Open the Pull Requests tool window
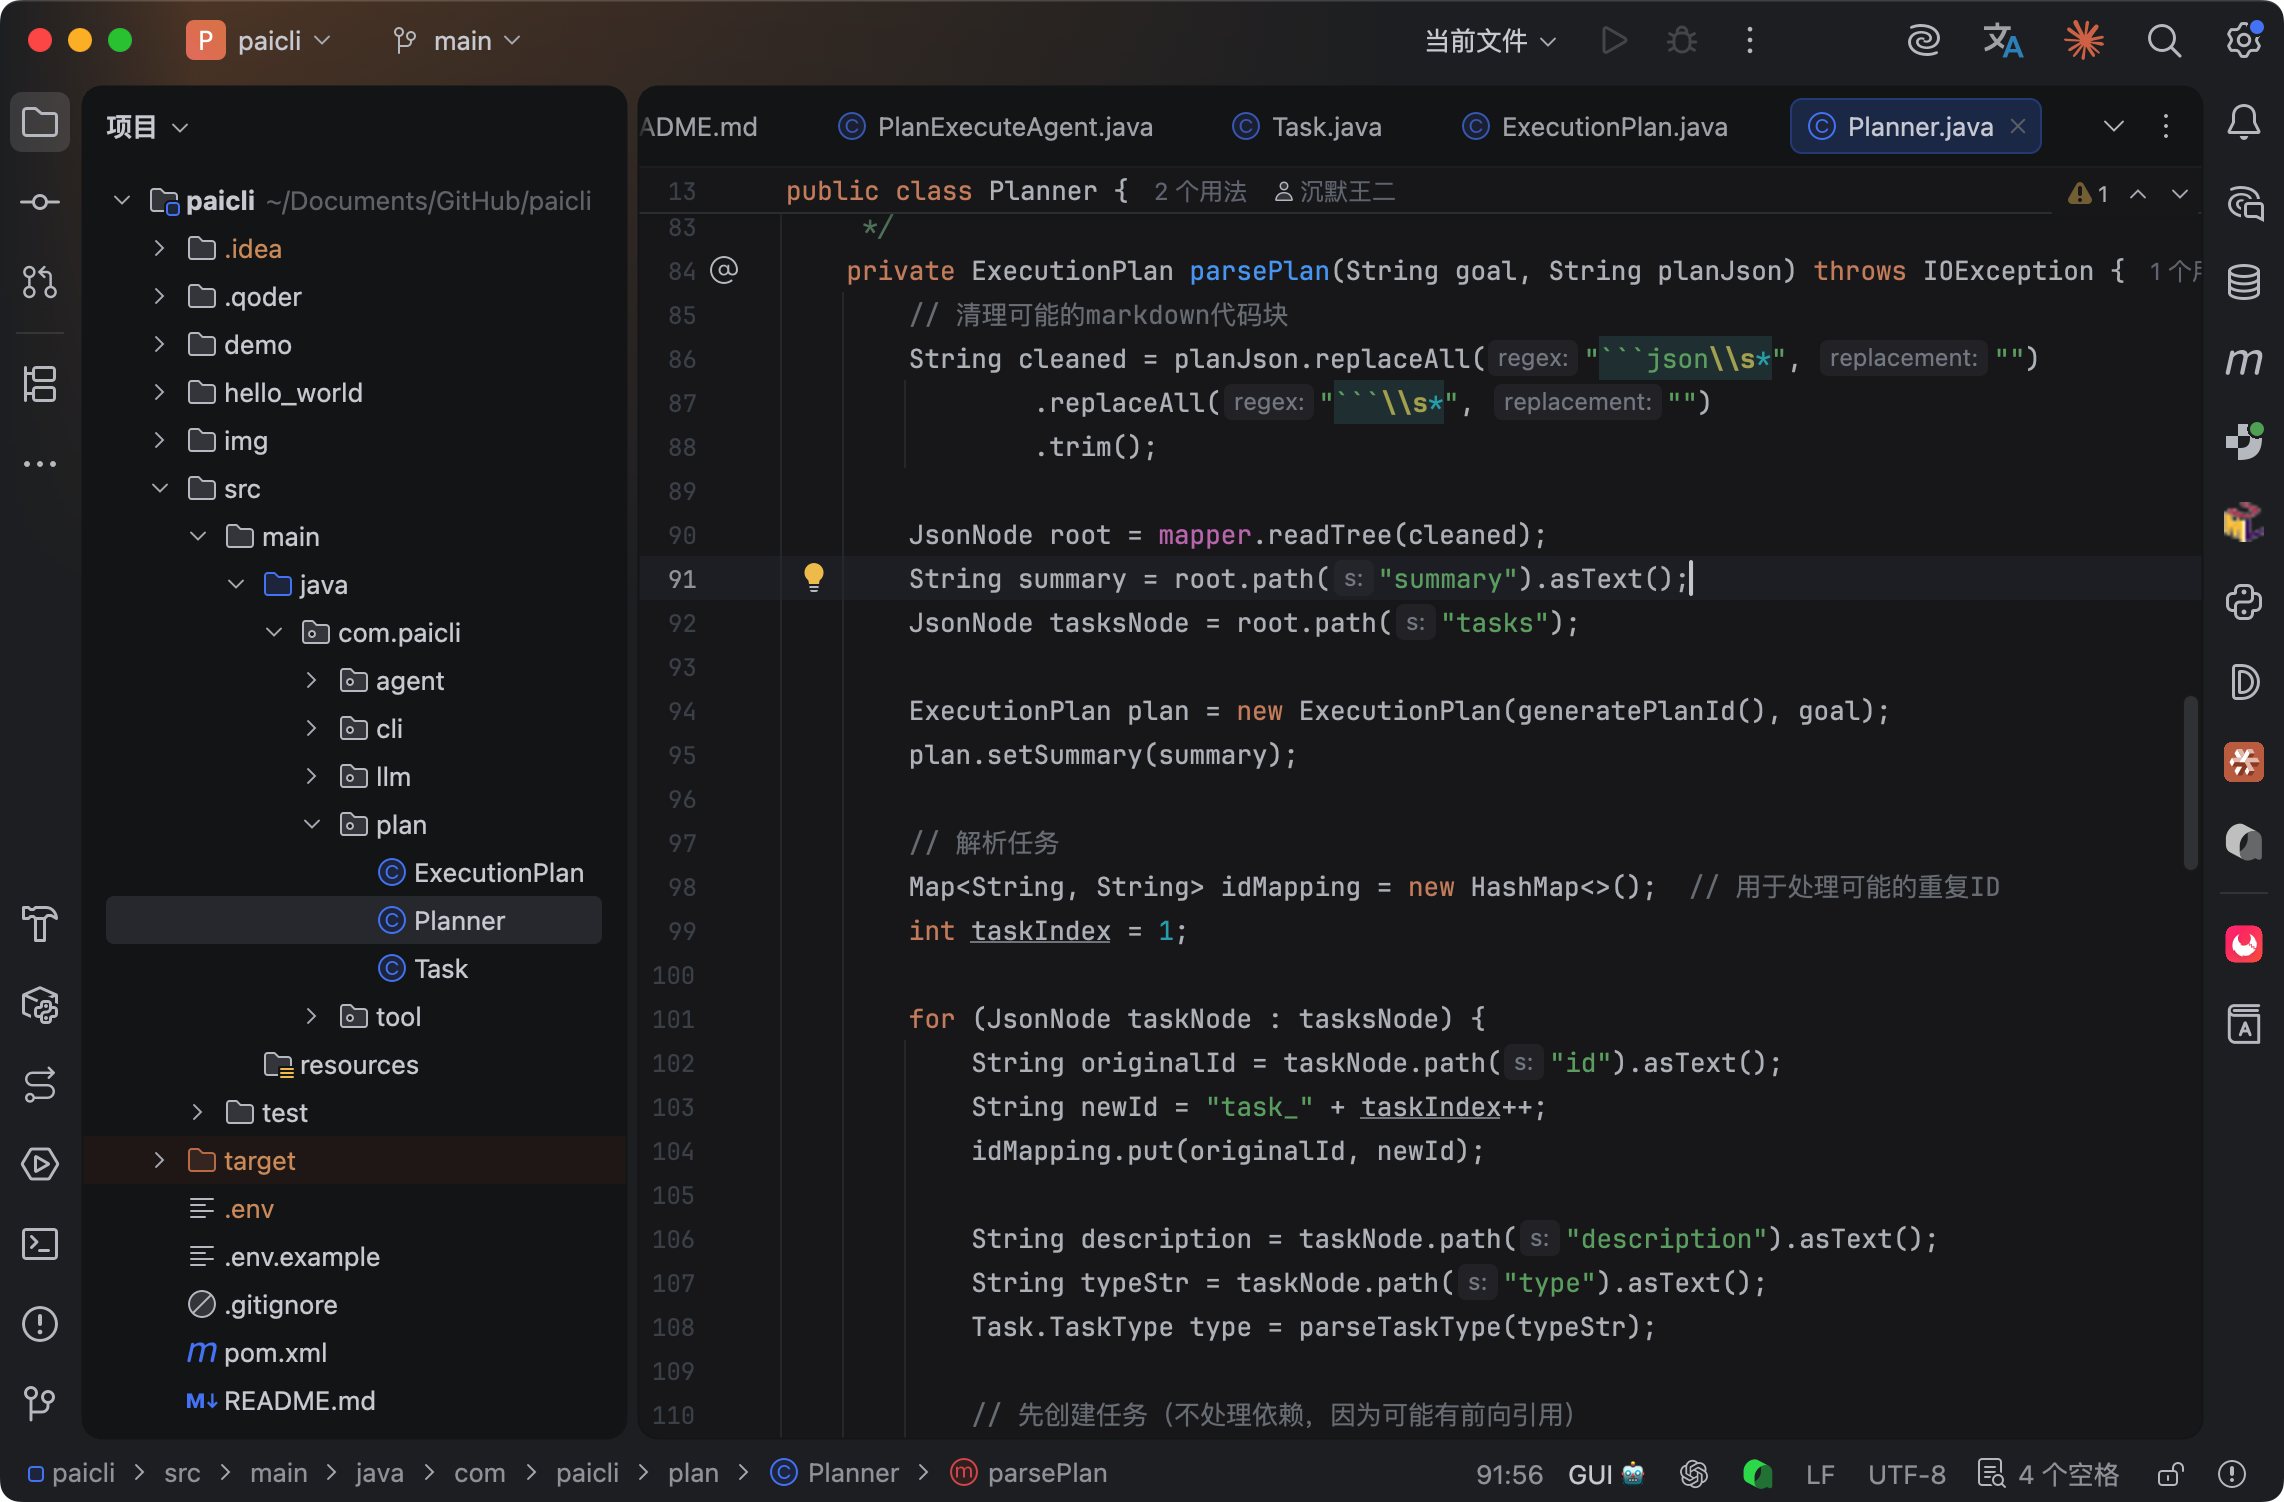 (40, 283)
